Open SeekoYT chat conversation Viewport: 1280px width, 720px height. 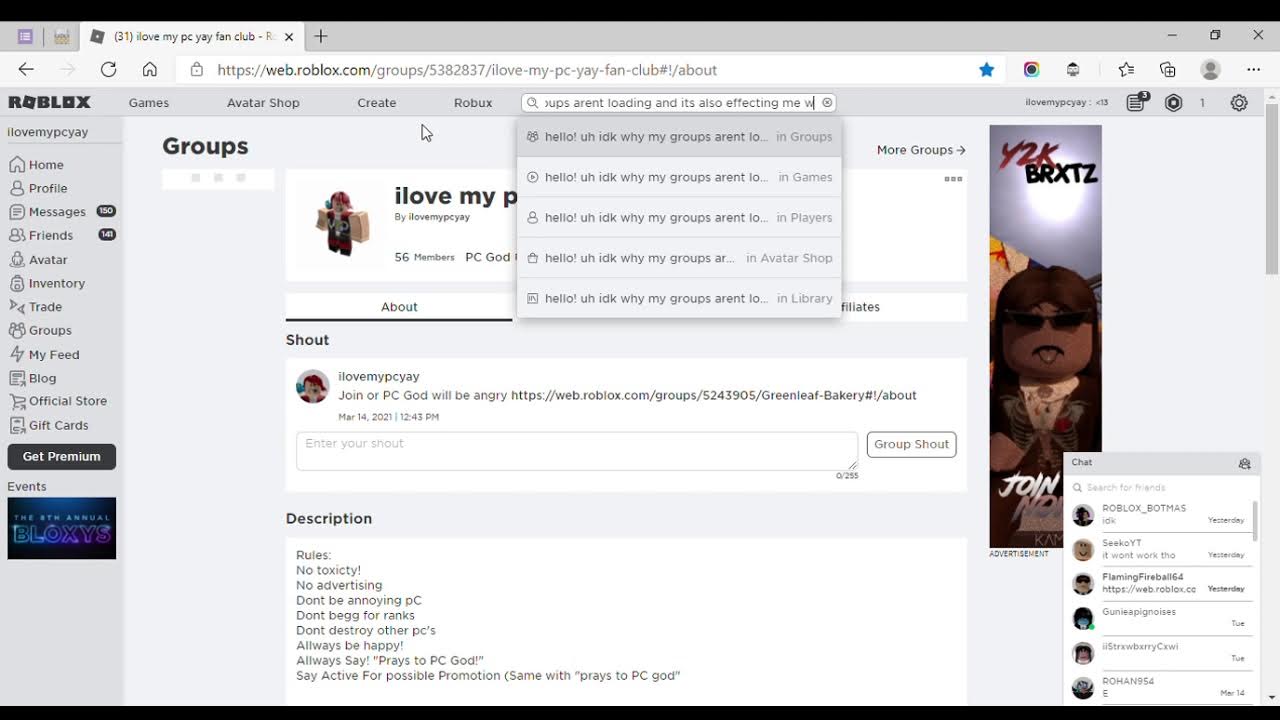tap(1160, 549)
